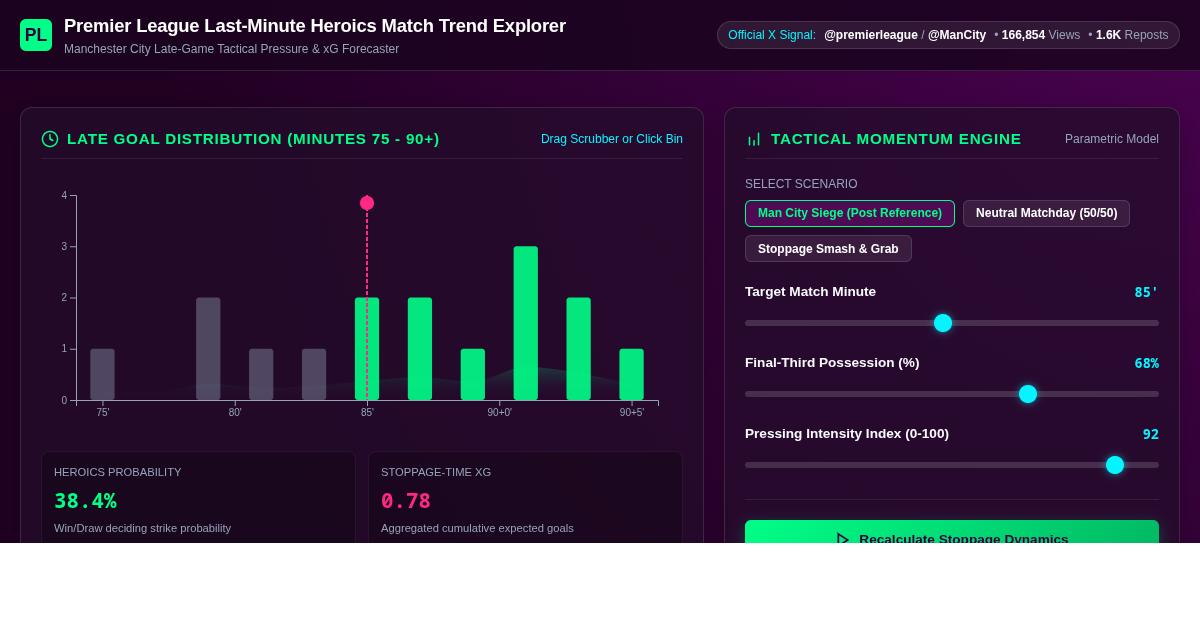The height and width of the screenshot is (630, 1200).
Task: Click the Drag Scrubber or Click Bin hint
Action: tap(612, 139)
